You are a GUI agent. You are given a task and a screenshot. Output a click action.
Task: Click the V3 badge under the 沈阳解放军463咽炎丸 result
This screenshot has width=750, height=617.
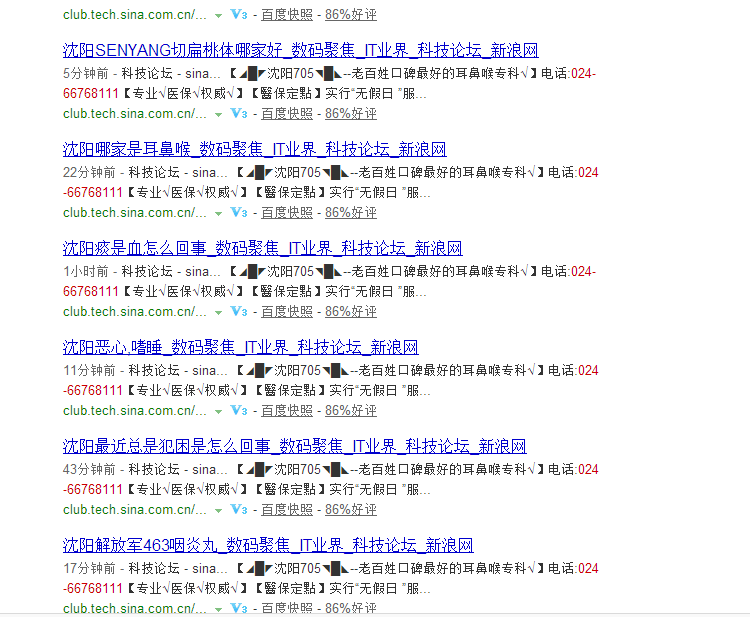239,608
